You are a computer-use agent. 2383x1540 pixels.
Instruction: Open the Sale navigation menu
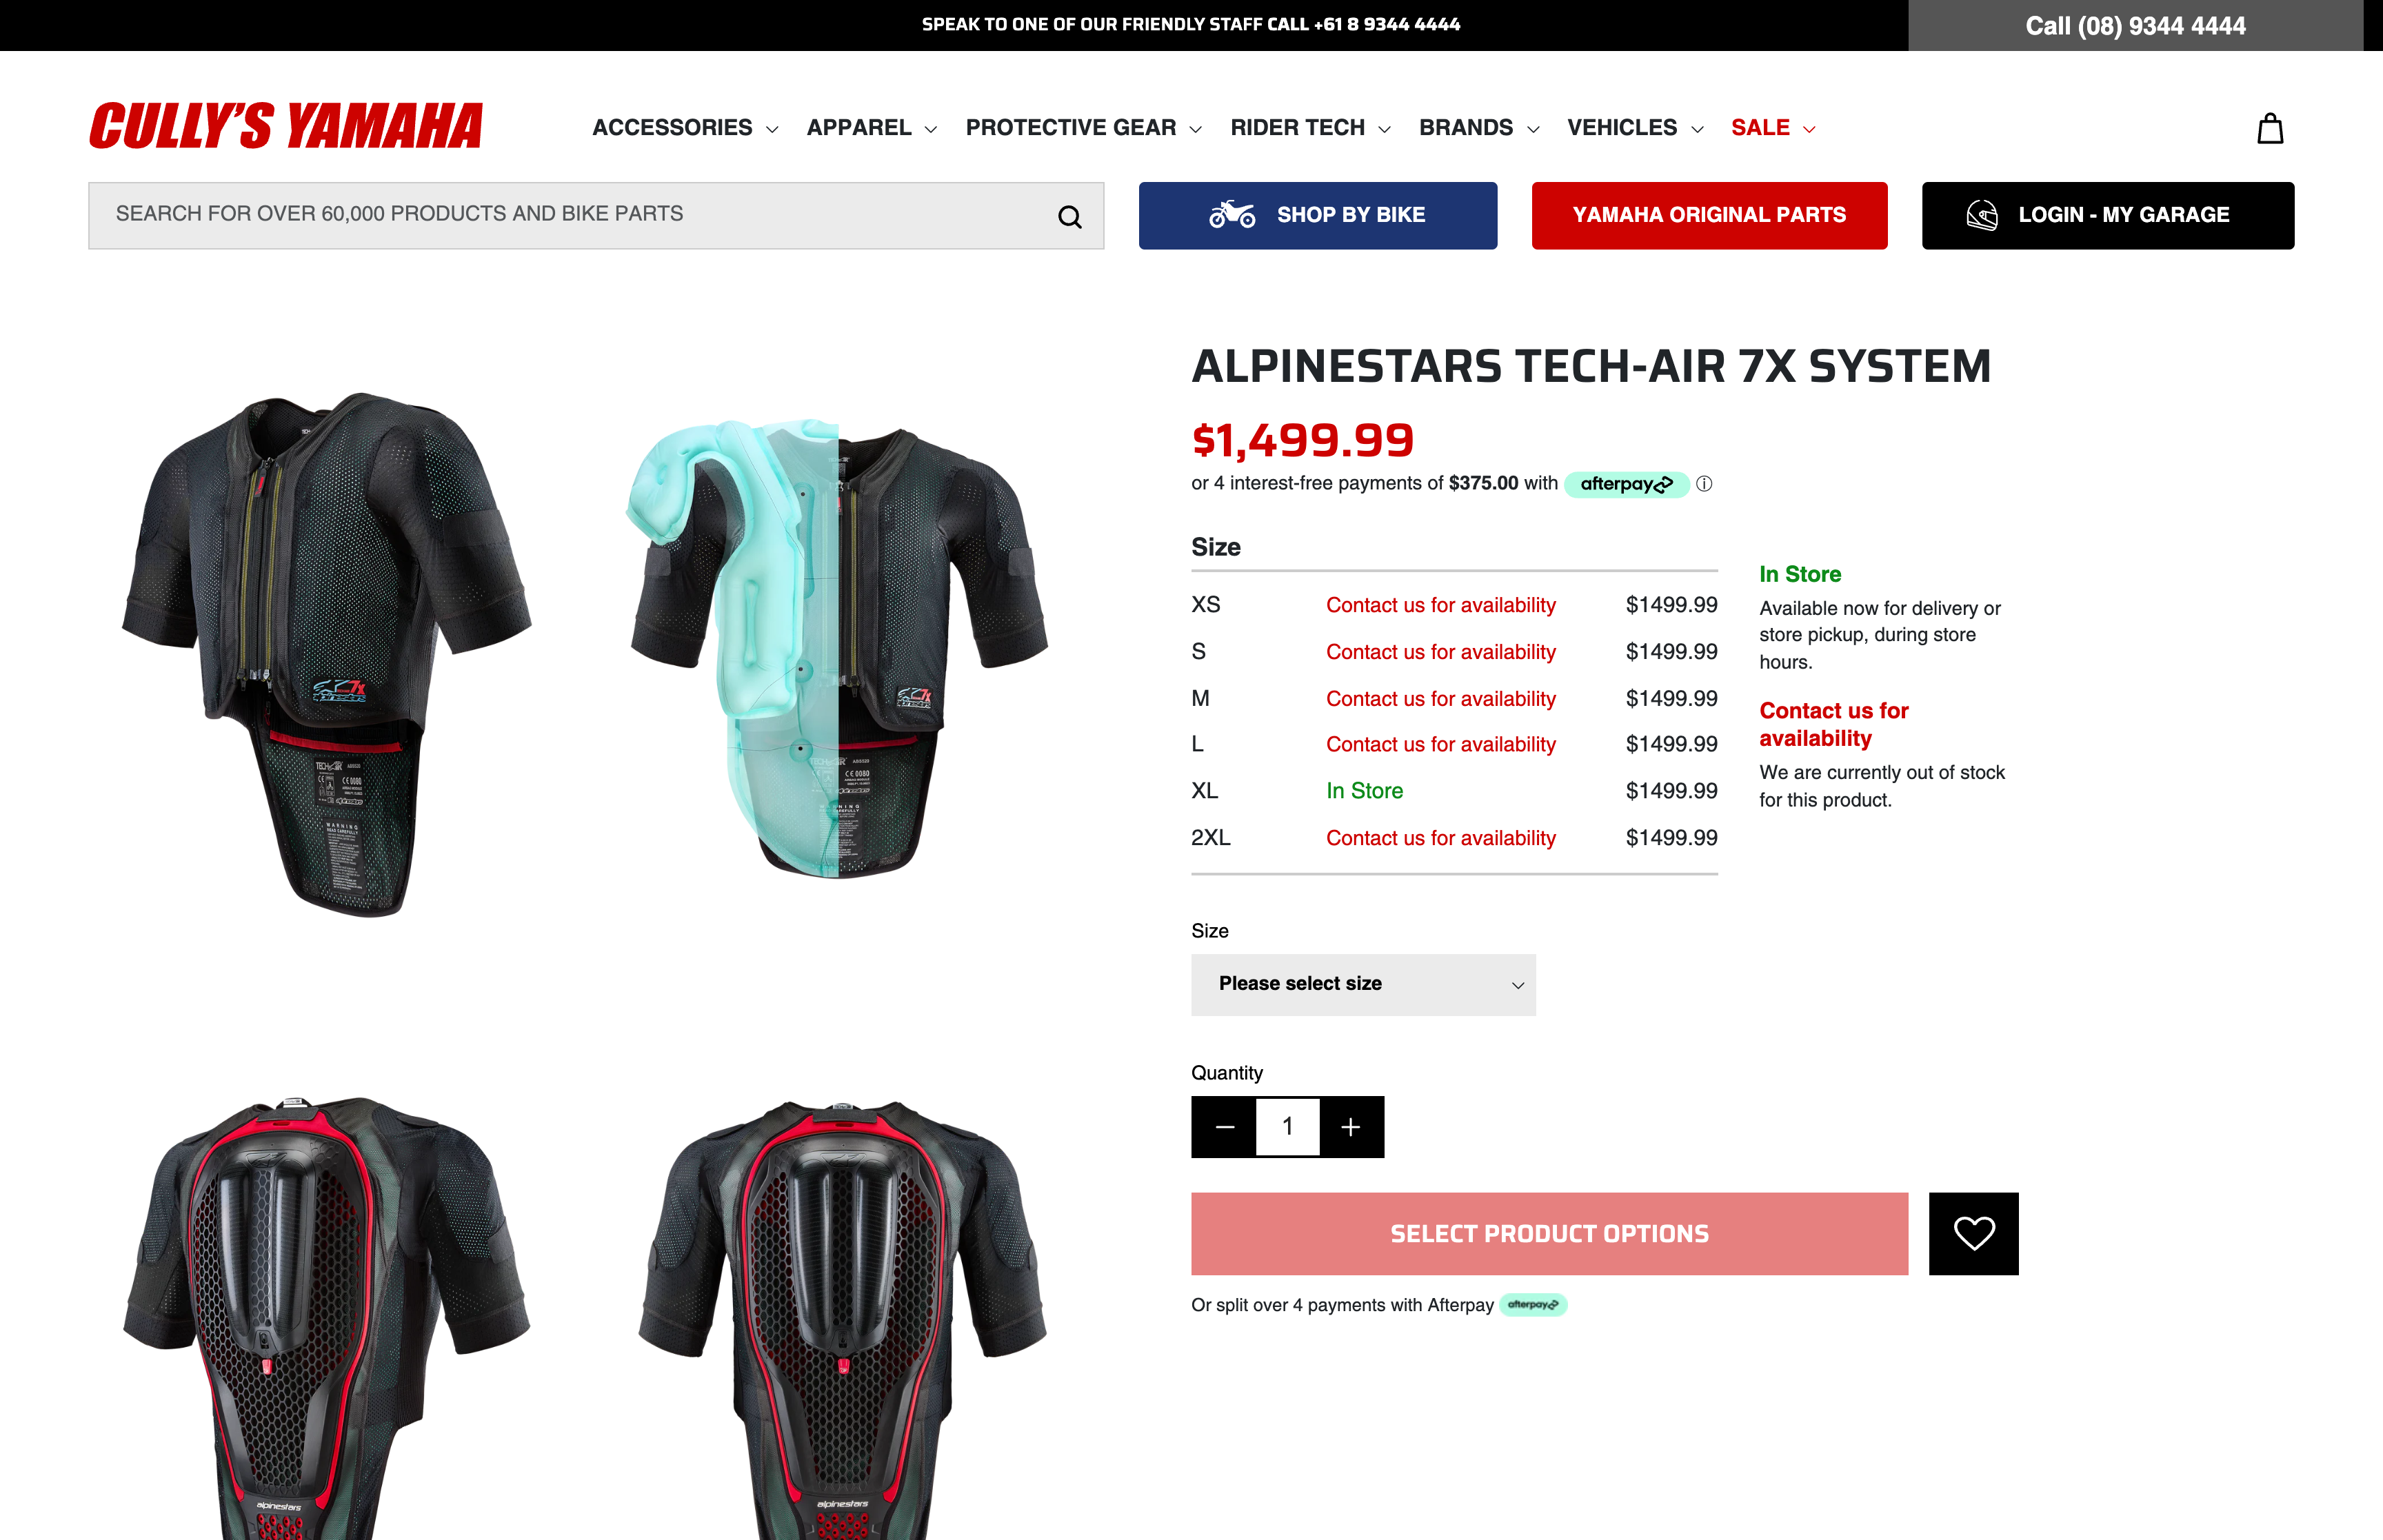[1772, 128]
